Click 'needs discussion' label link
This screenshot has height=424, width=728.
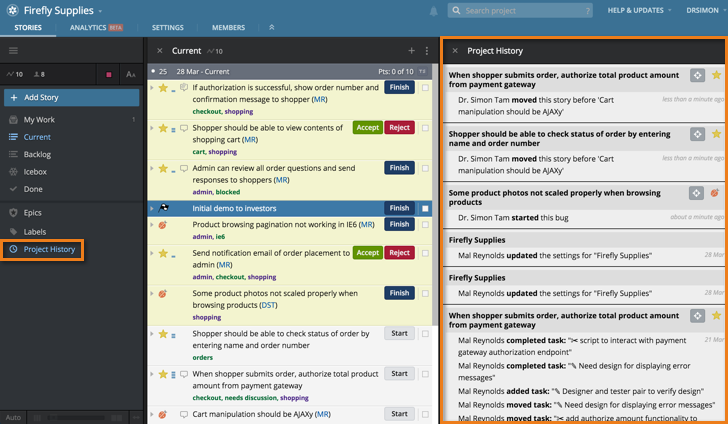pyautogui.click(x=251, y=398)
